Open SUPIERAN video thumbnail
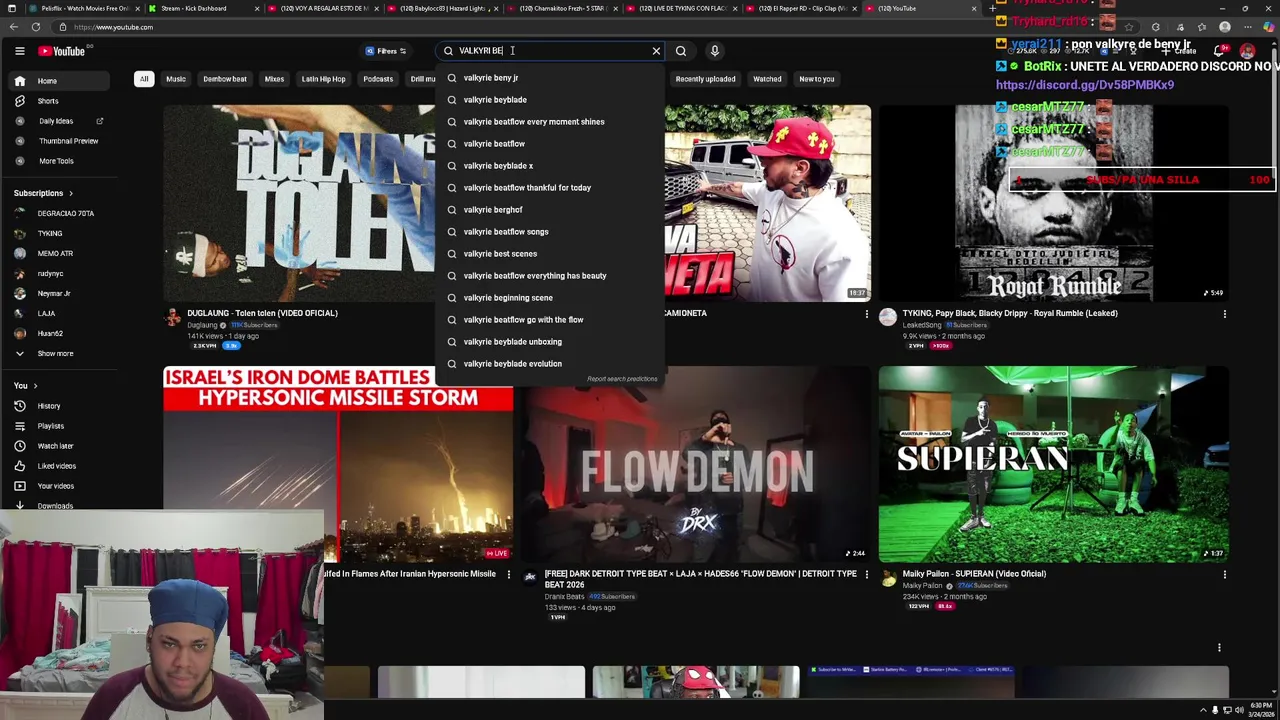1280x720 pixels. pos(1054,464)
